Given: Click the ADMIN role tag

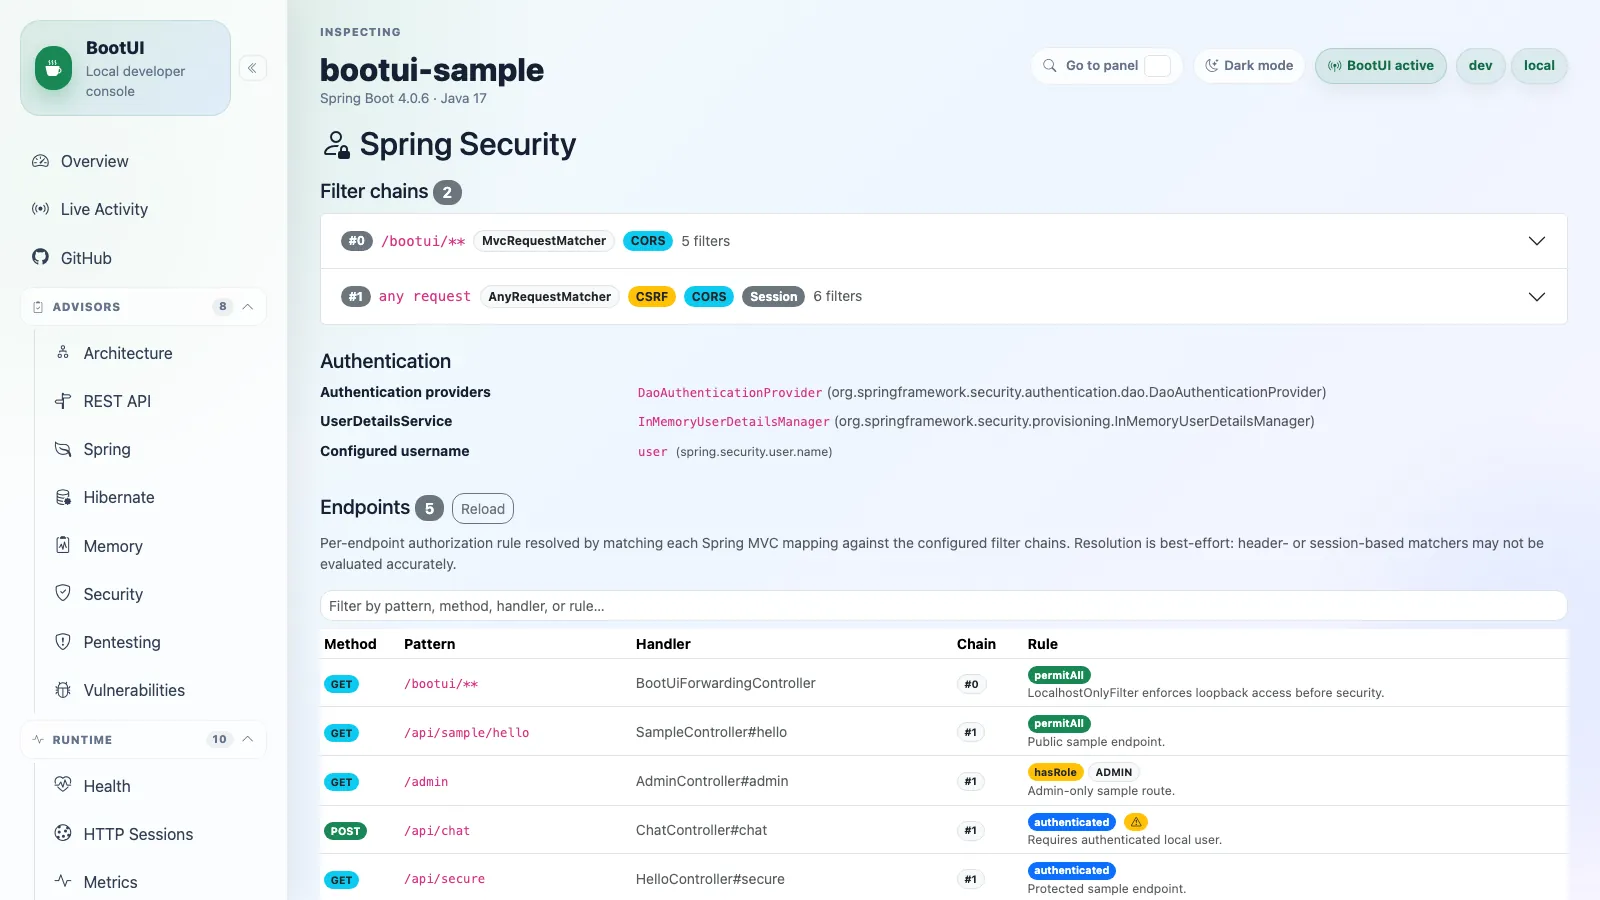Looking at the screenshot, I should [x=1114, y=772].
